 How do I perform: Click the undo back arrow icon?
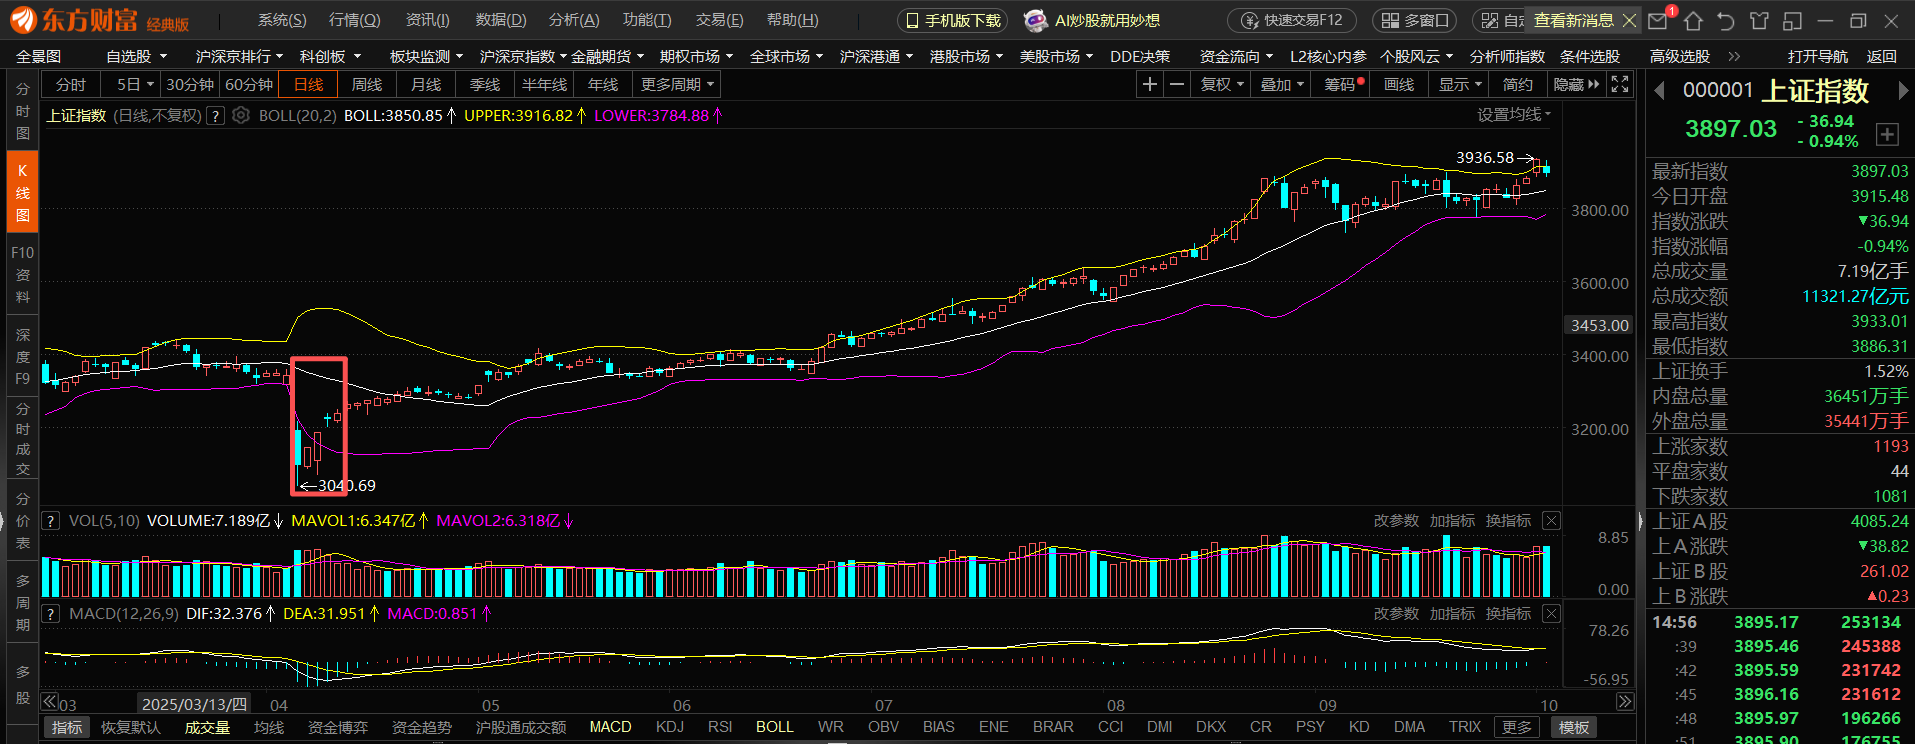[x=1726, y=20]
